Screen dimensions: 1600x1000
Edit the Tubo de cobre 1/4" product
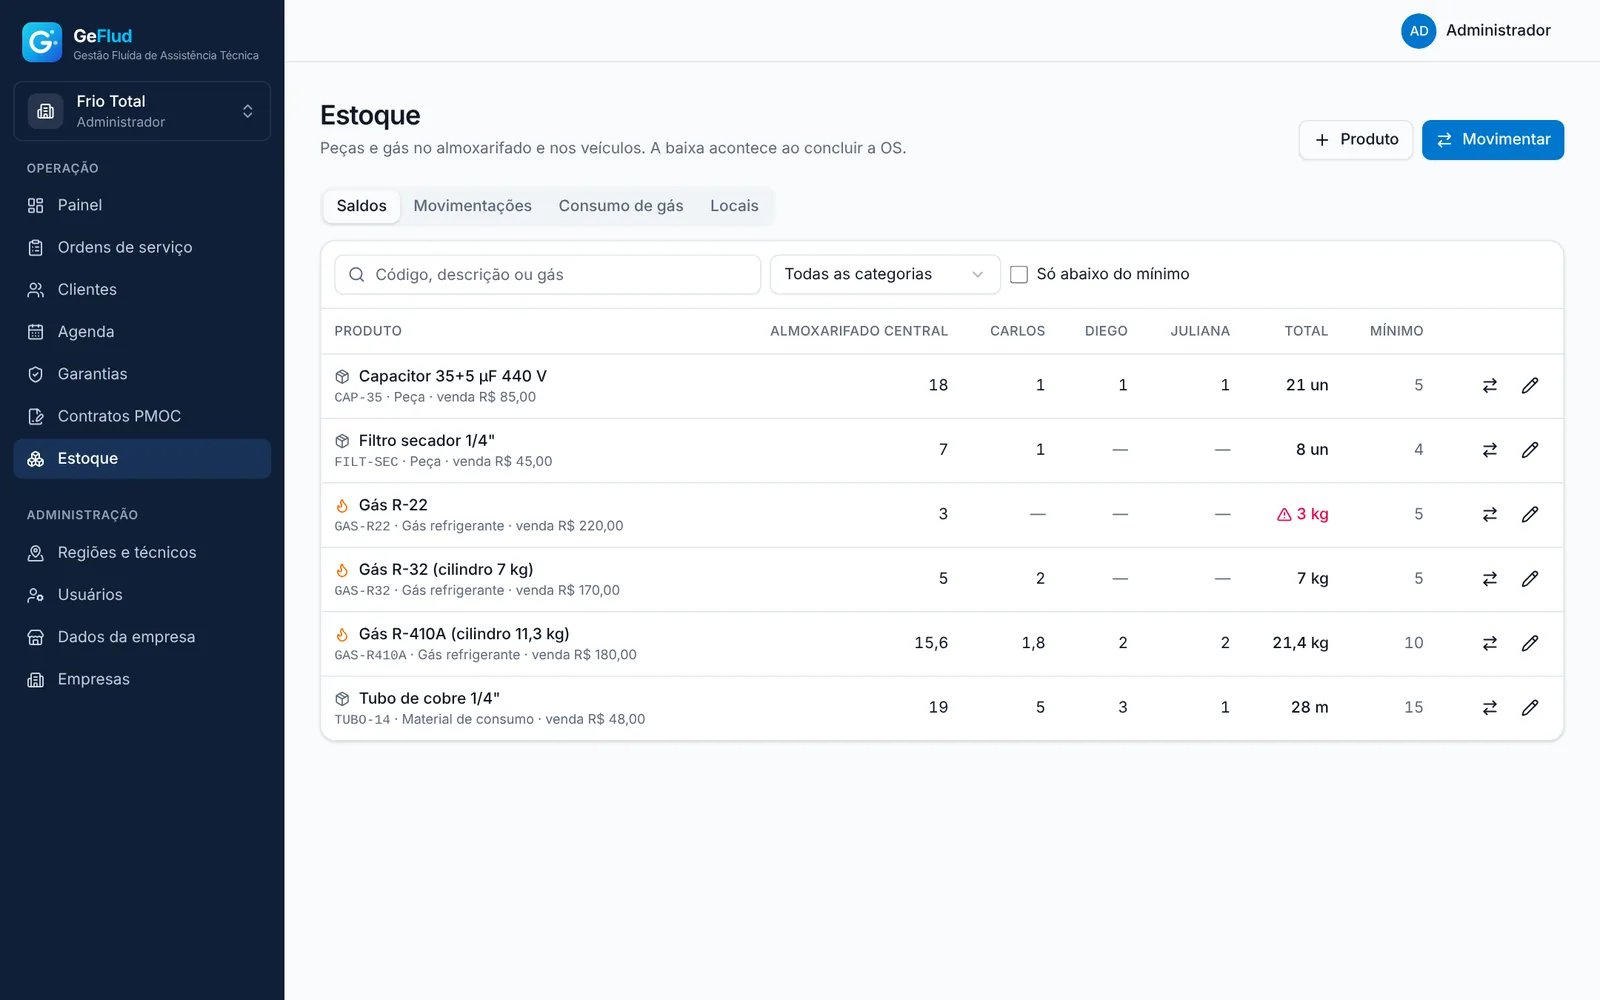tap(1530, 708)
